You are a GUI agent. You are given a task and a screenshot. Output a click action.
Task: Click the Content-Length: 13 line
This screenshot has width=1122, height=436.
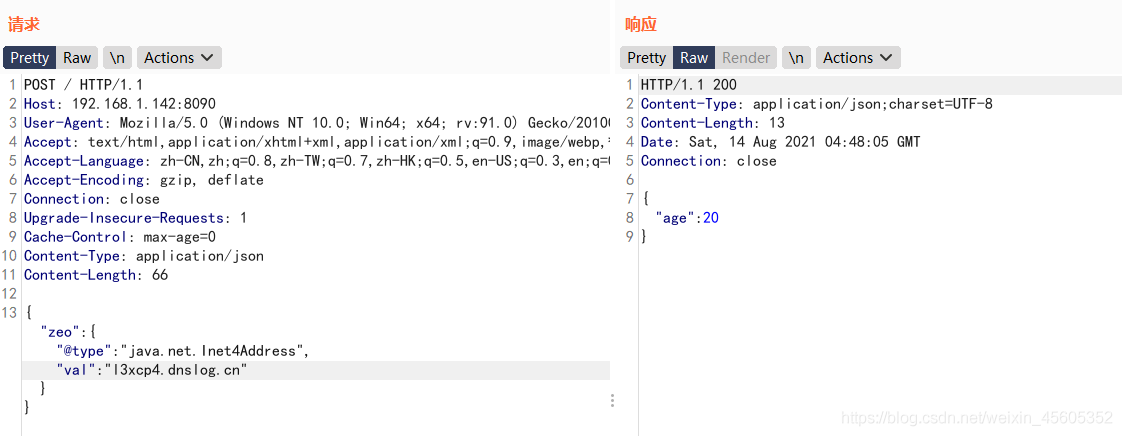point(713,123)
